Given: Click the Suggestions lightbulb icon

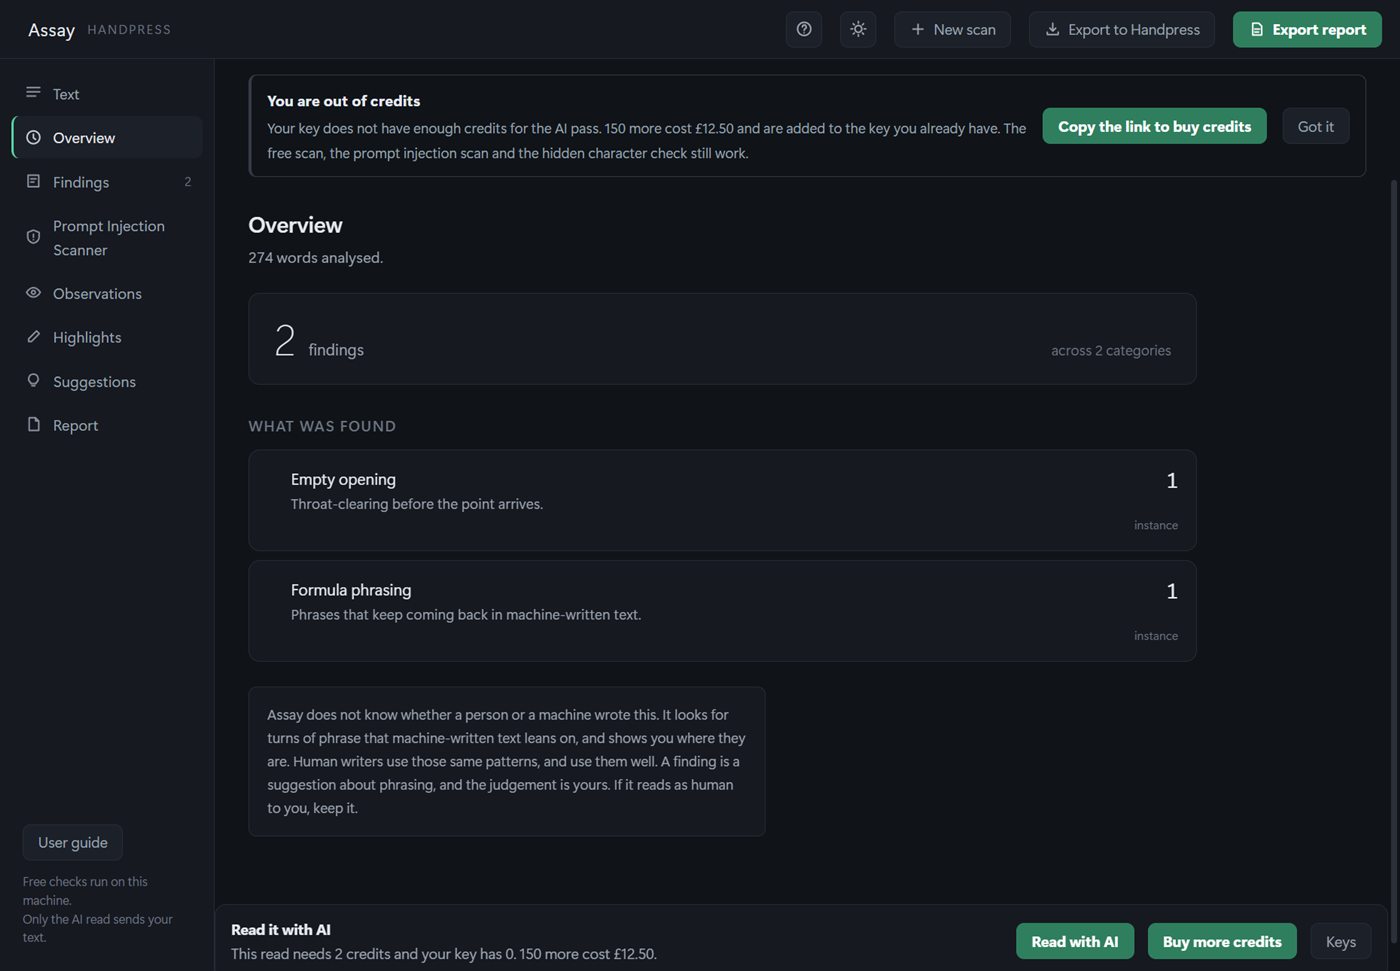Looking at the screenshot, I should click(x=33, y=381).
